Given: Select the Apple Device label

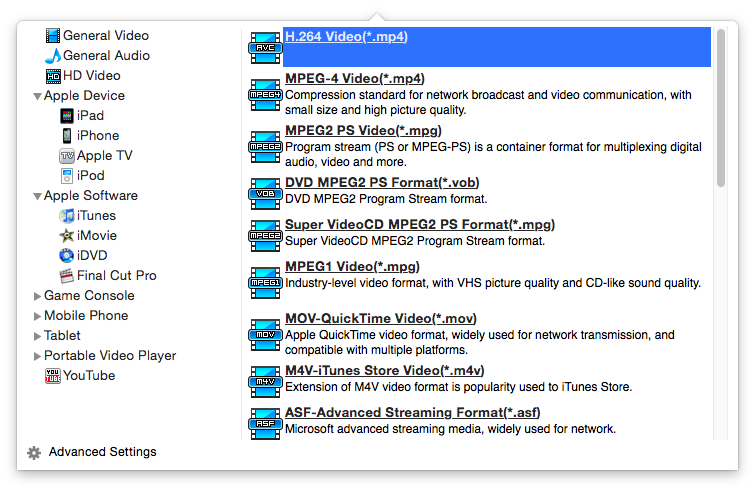Looking at the screenshot, I should 84,96.
